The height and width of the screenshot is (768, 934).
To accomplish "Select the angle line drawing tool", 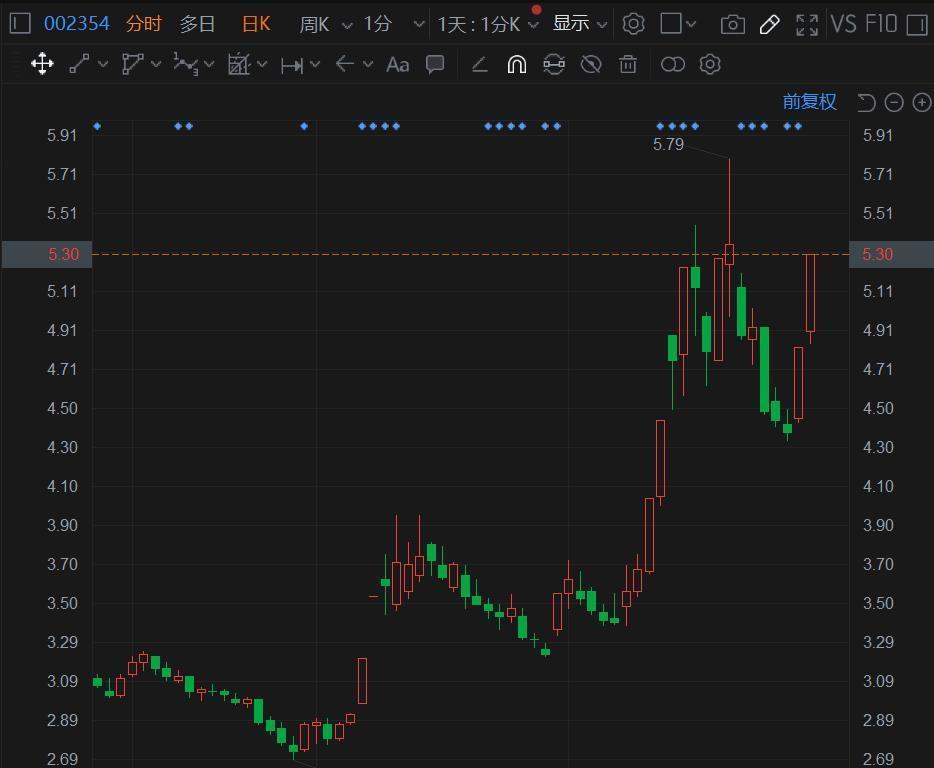I will point(480,64).
